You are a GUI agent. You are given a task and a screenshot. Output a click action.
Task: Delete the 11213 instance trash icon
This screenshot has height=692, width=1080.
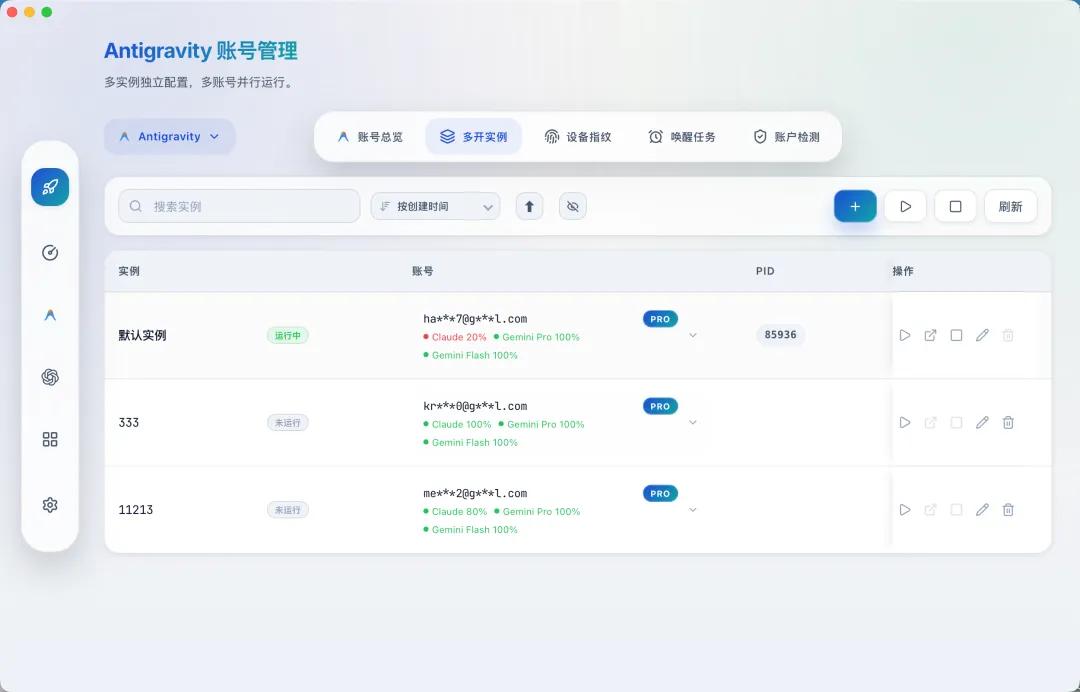point(1008,510)
